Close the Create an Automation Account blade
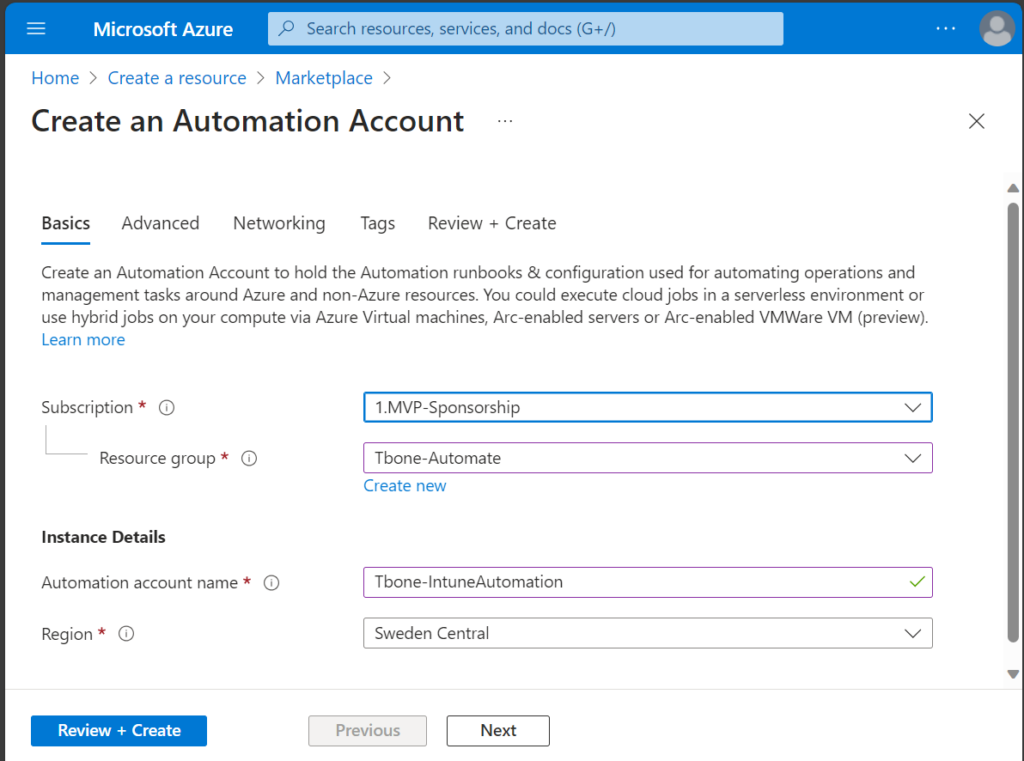Screen dimensions: 1024x761 pyautogui.click(x=976, y=121)
